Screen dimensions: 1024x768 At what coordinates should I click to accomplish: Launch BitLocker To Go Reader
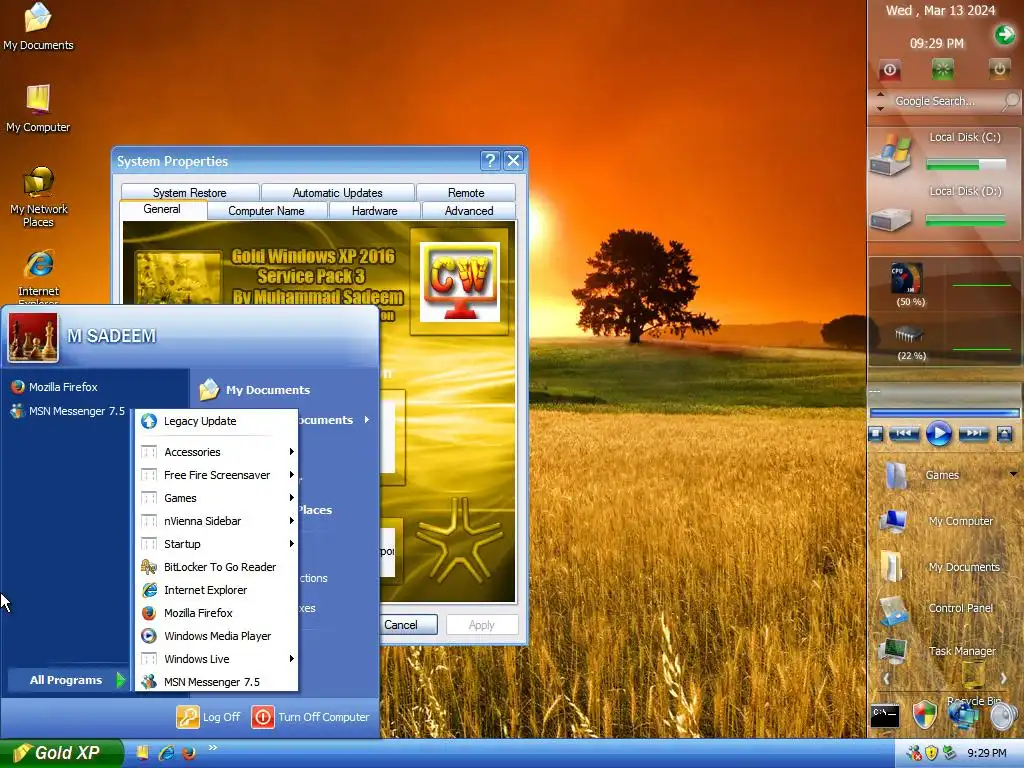[x=217, y=567]
